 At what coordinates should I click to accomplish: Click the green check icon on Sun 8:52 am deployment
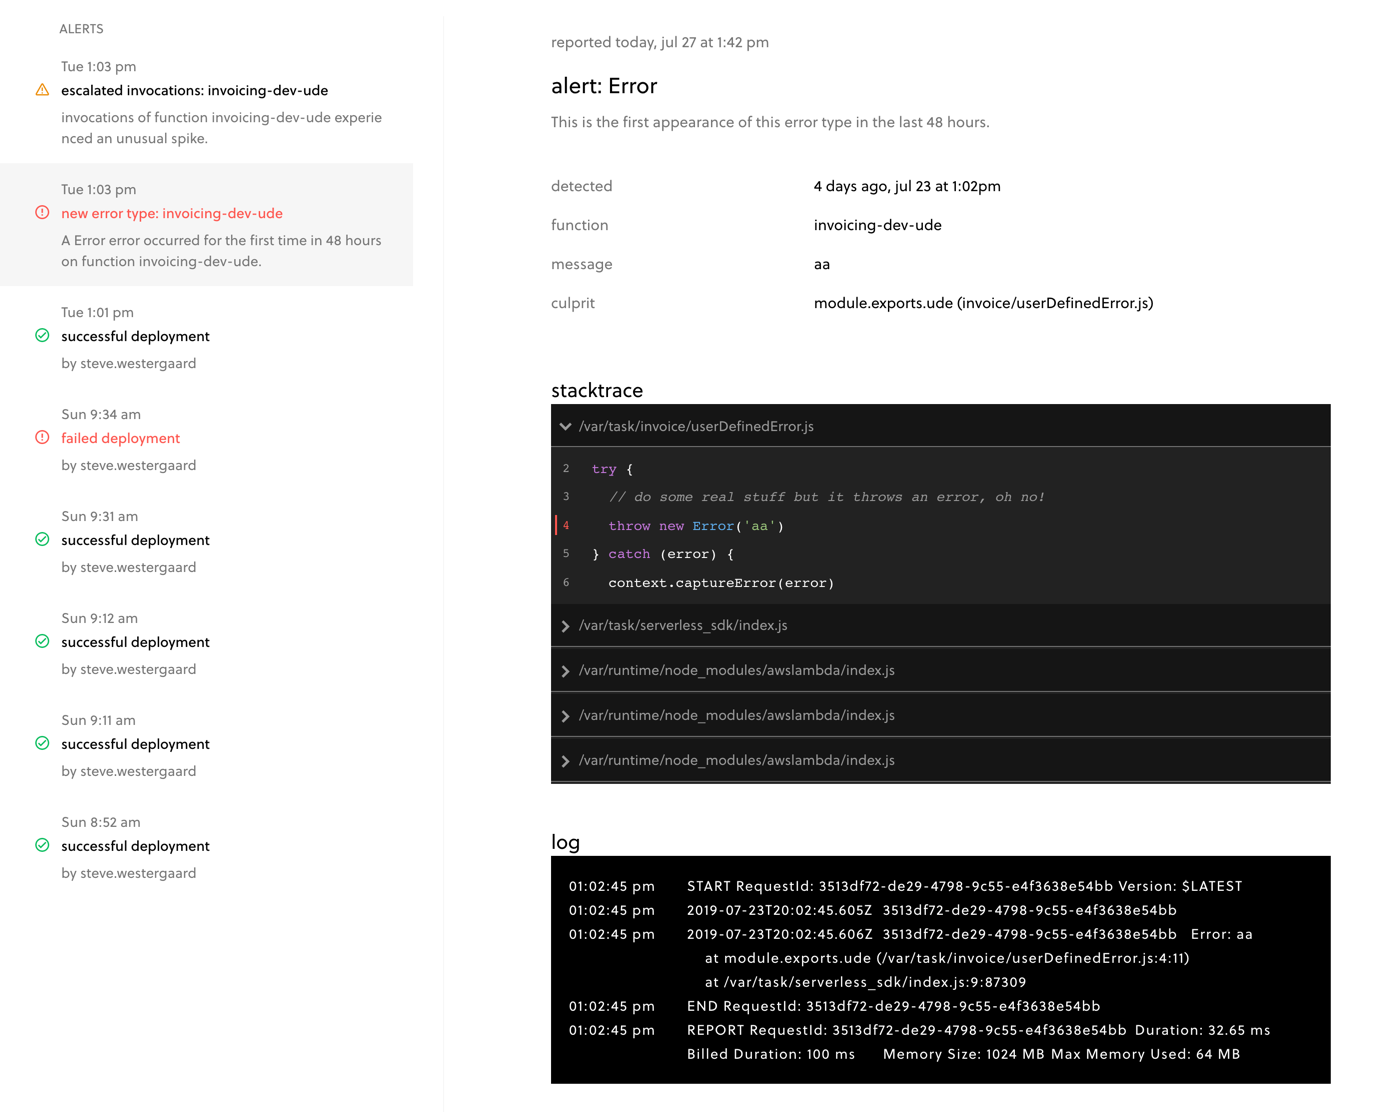(x=41, y=845)
